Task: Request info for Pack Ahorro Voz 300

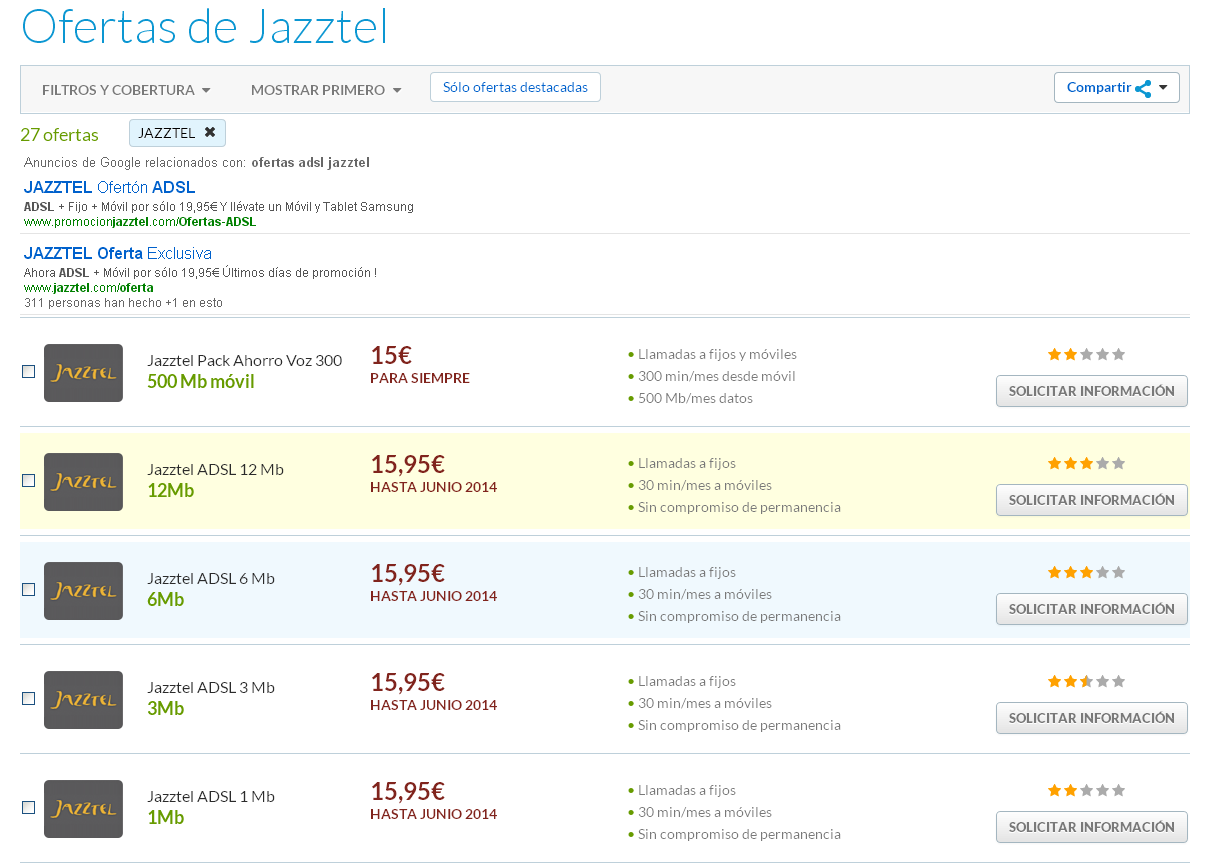Action: tap(1092, 391)
